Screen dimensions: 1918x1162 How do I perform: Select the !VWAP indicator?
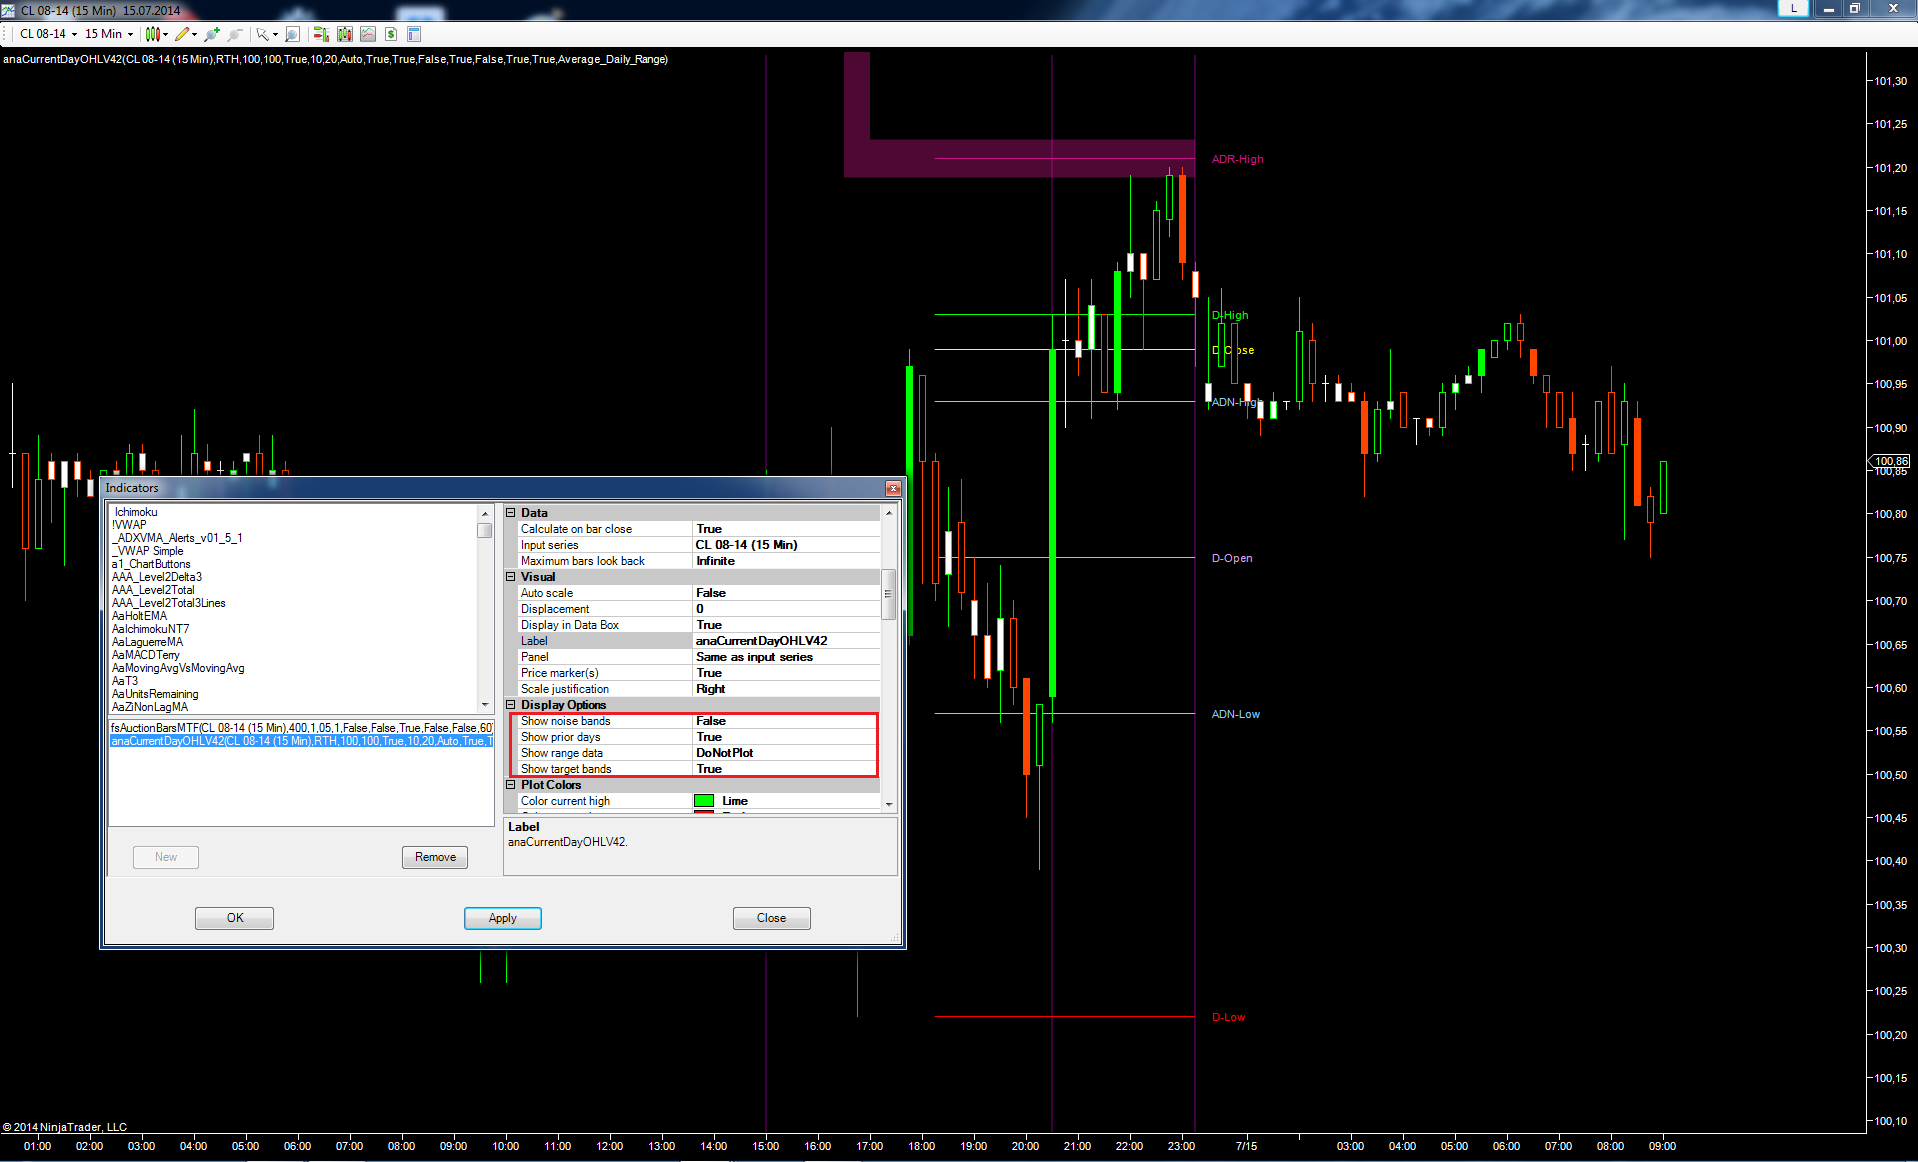pyautogui.click(x=129, y=525)
